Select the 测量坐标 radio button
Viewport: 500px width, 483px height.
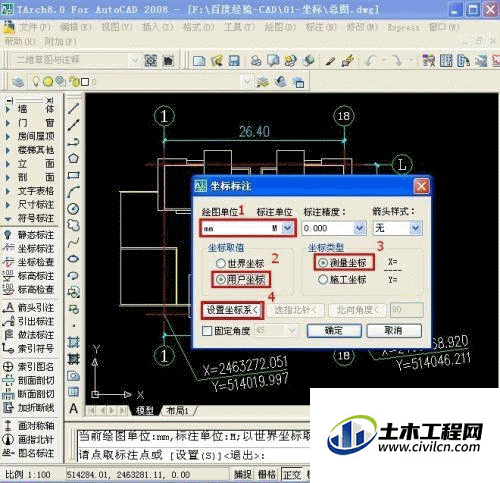click(x=322, y=263)
